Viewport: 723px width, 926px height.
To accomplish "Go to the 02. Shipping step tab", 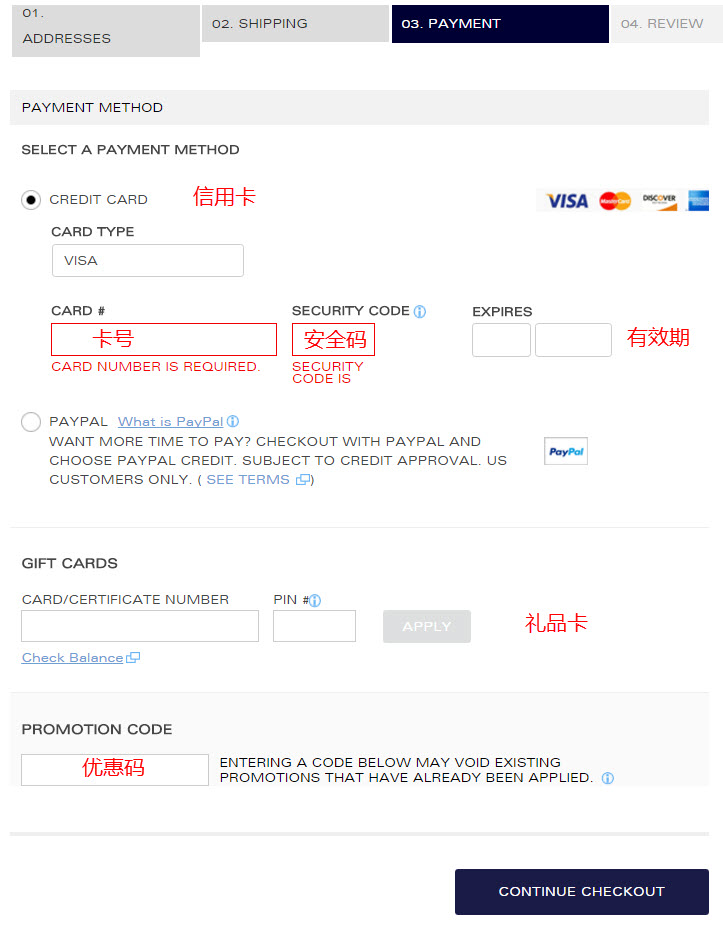I will (295, 24).
